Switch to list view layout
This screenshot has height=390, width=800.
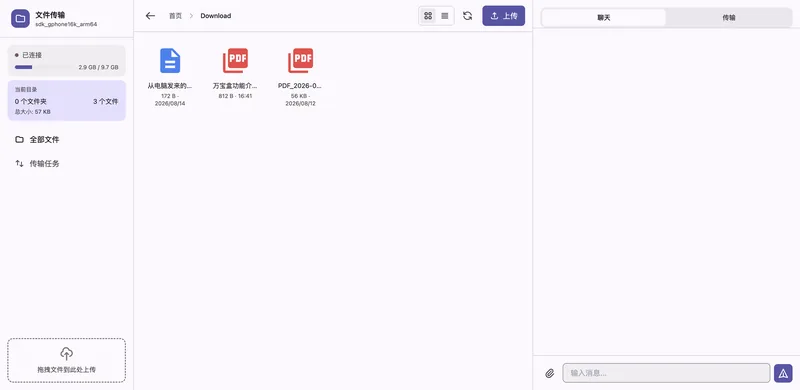[445, 16]
